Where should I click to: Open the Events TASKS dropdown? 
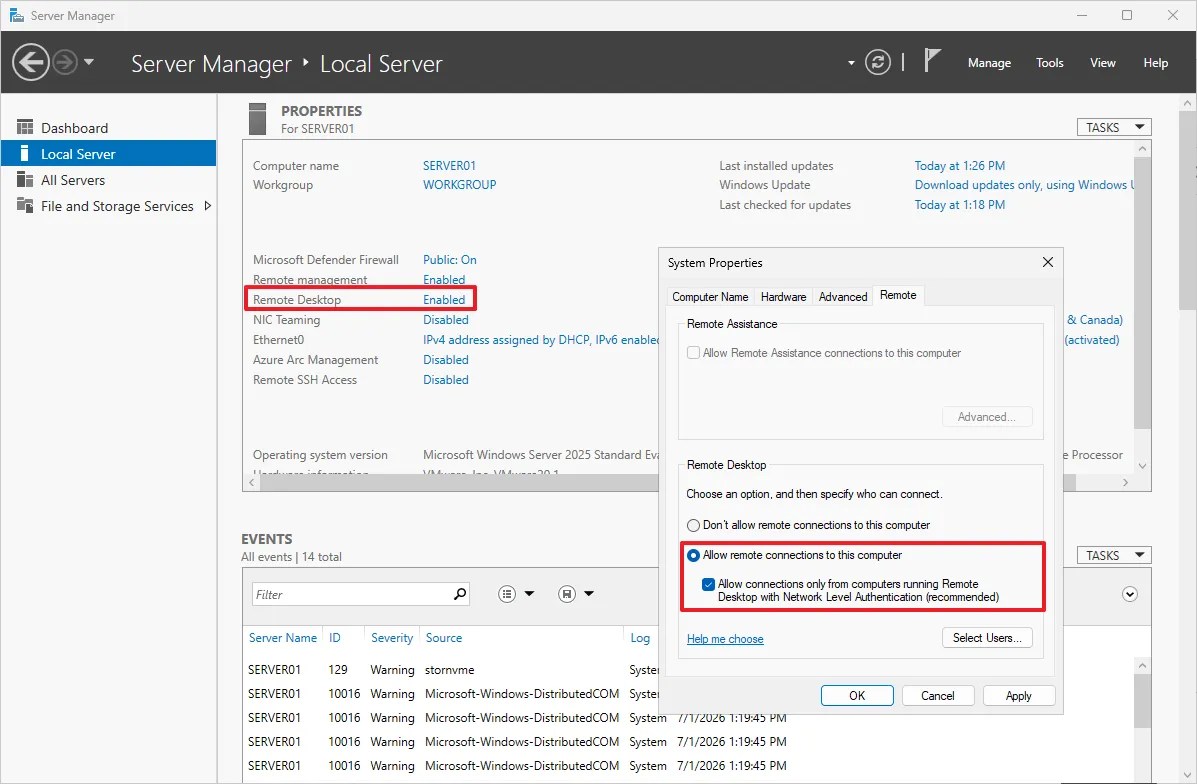(1114, 555)
